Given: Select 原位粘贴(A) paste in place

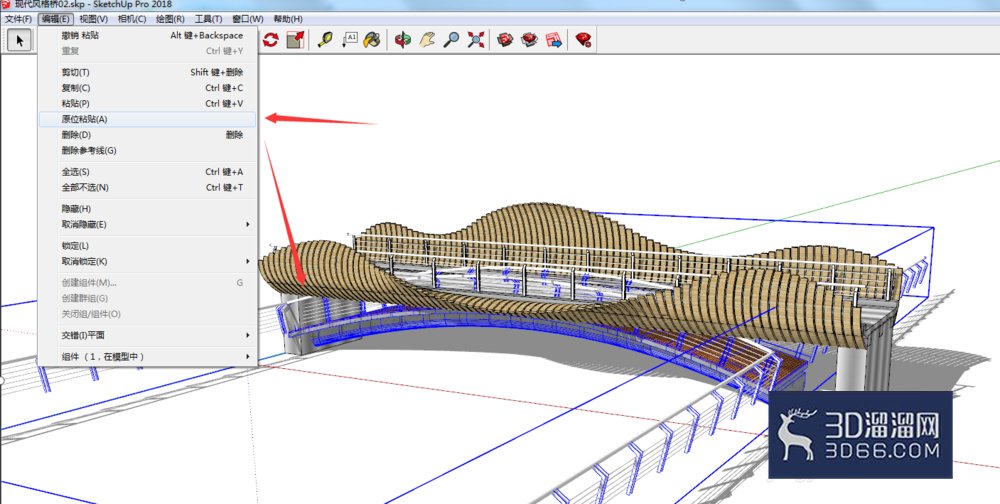Looking at the screenshot, I should point(148,119).
